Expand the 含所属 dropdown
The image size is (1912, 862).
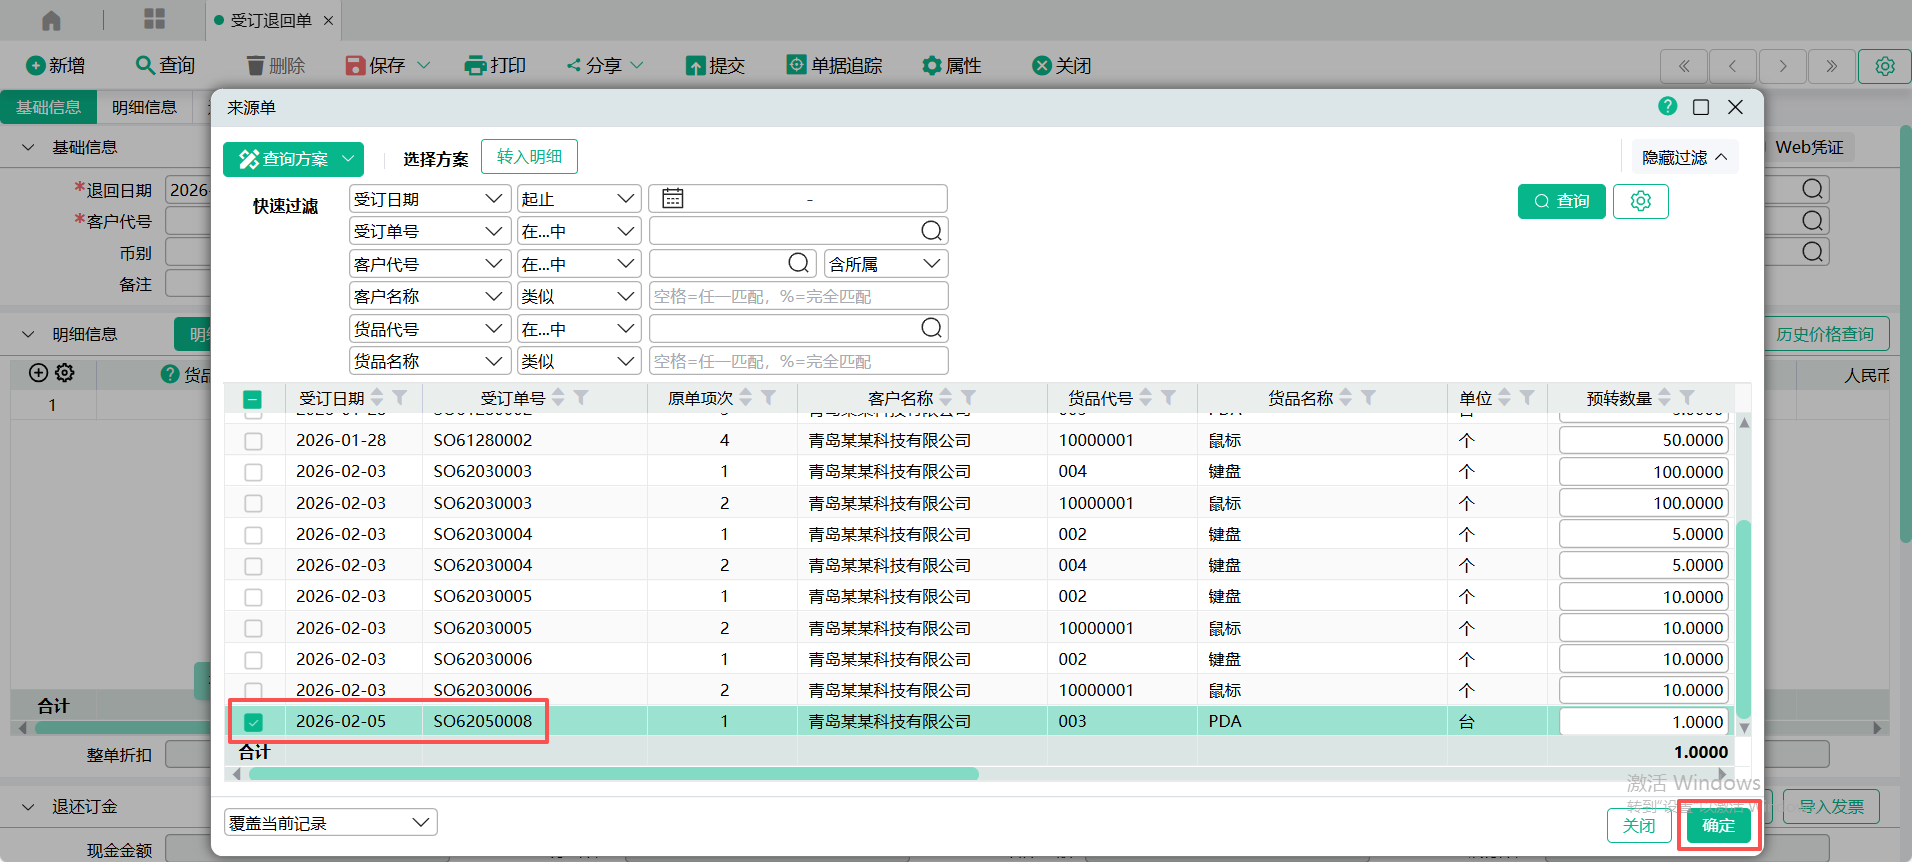(x=885, y=264)
